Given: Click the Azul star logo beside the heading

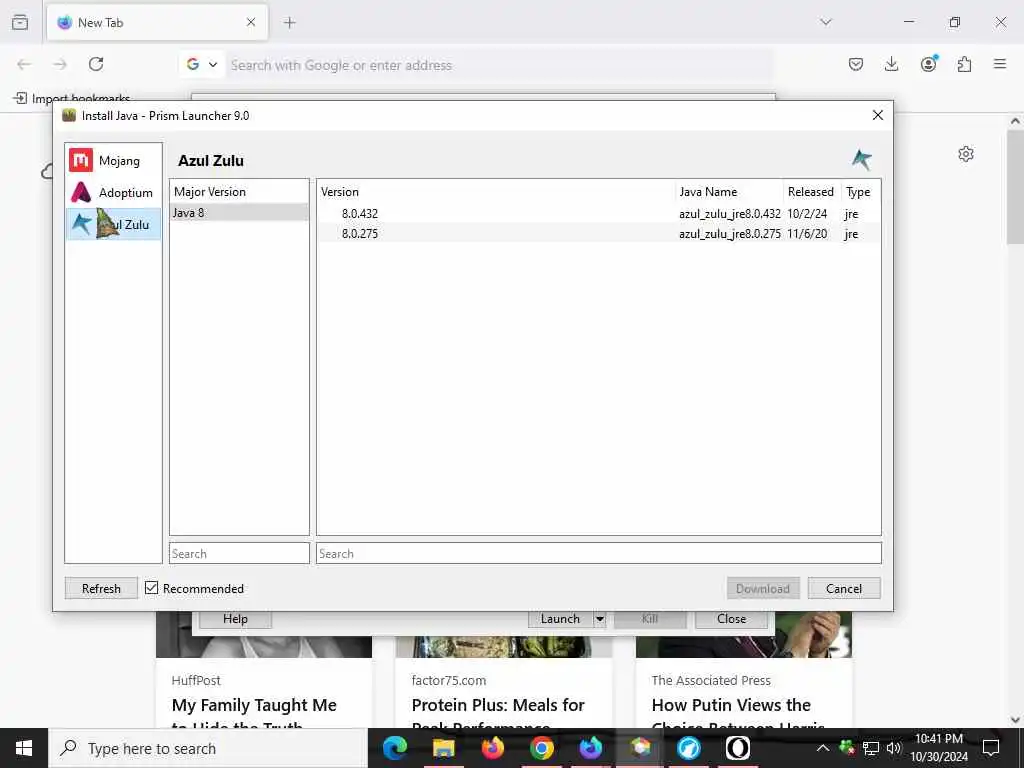Looking at the screenshot, I should click(861, 159).
